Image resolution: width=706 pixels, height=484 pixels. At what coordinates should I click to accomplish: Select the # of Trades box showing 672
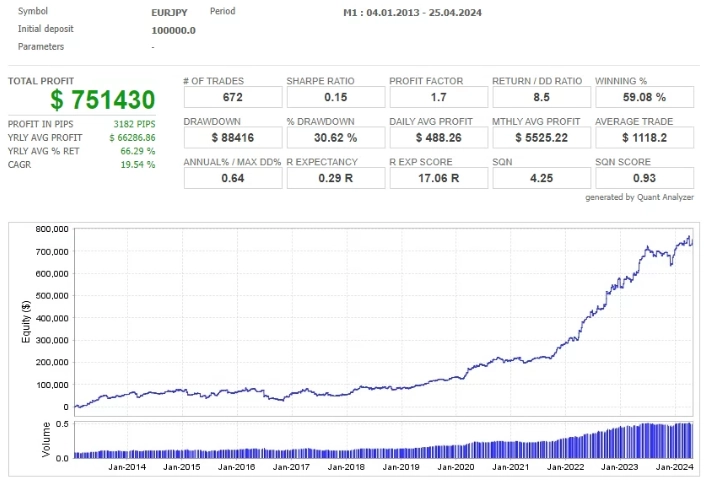coord(232,97)
